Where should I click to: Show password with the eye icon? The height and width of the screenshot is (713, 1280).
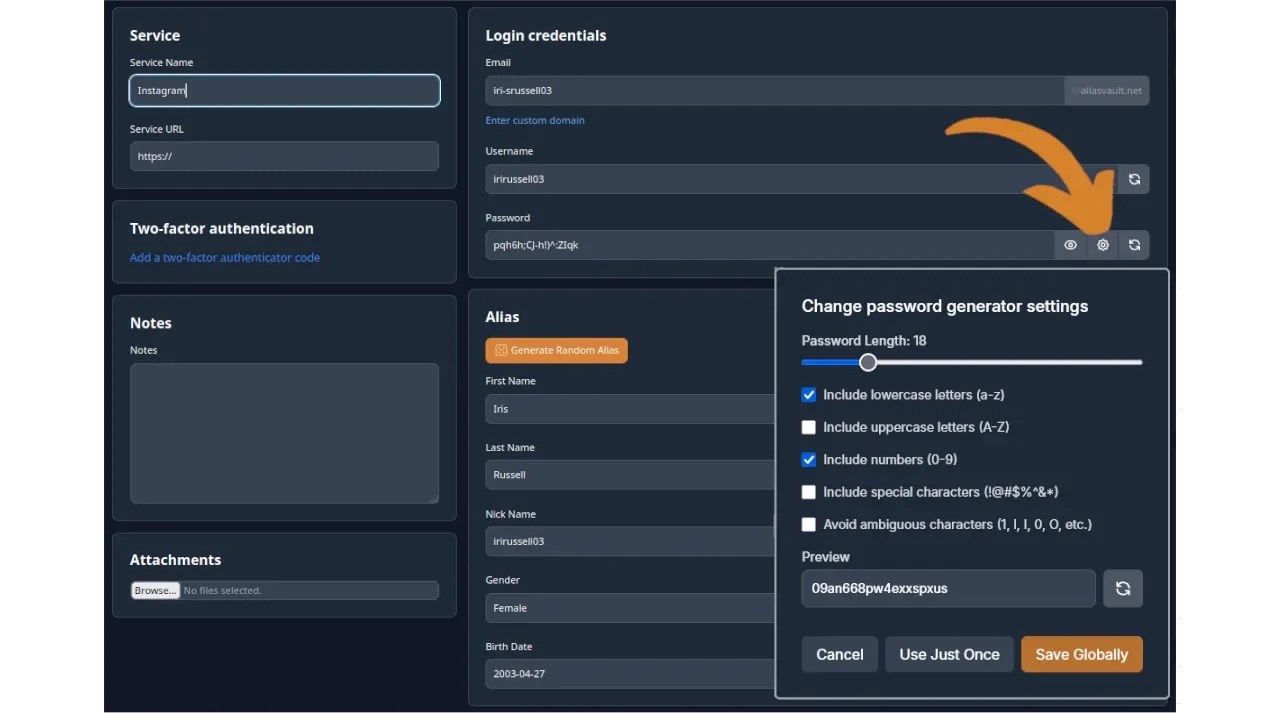click(x=1070, y=245)
